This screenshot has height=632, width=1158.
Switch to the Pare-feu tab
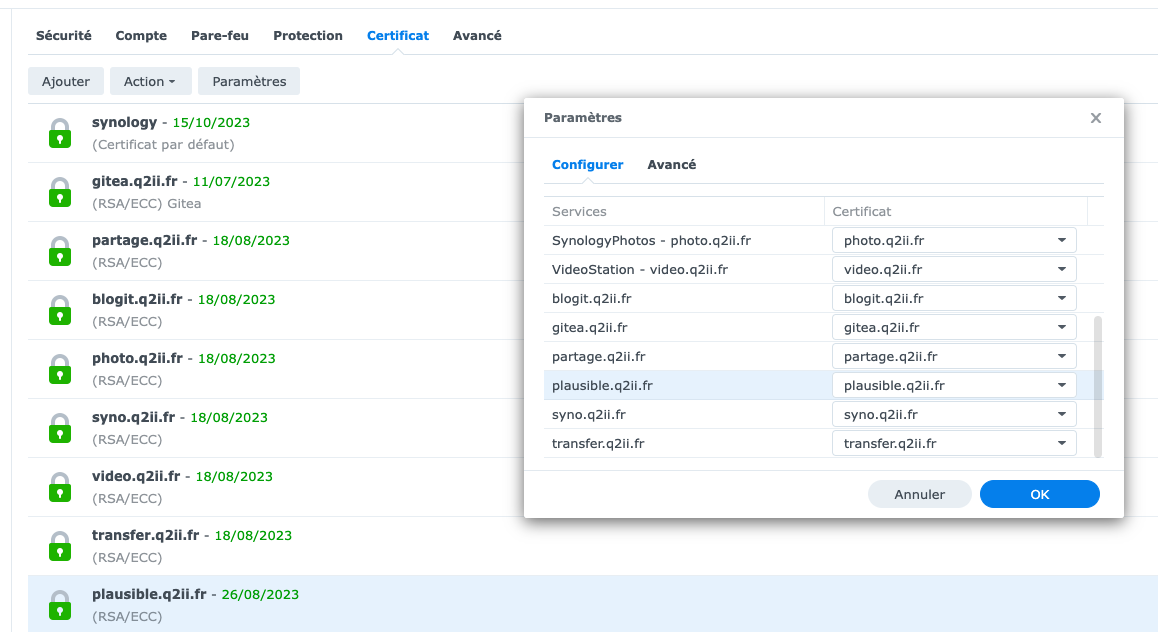[220, 35]
